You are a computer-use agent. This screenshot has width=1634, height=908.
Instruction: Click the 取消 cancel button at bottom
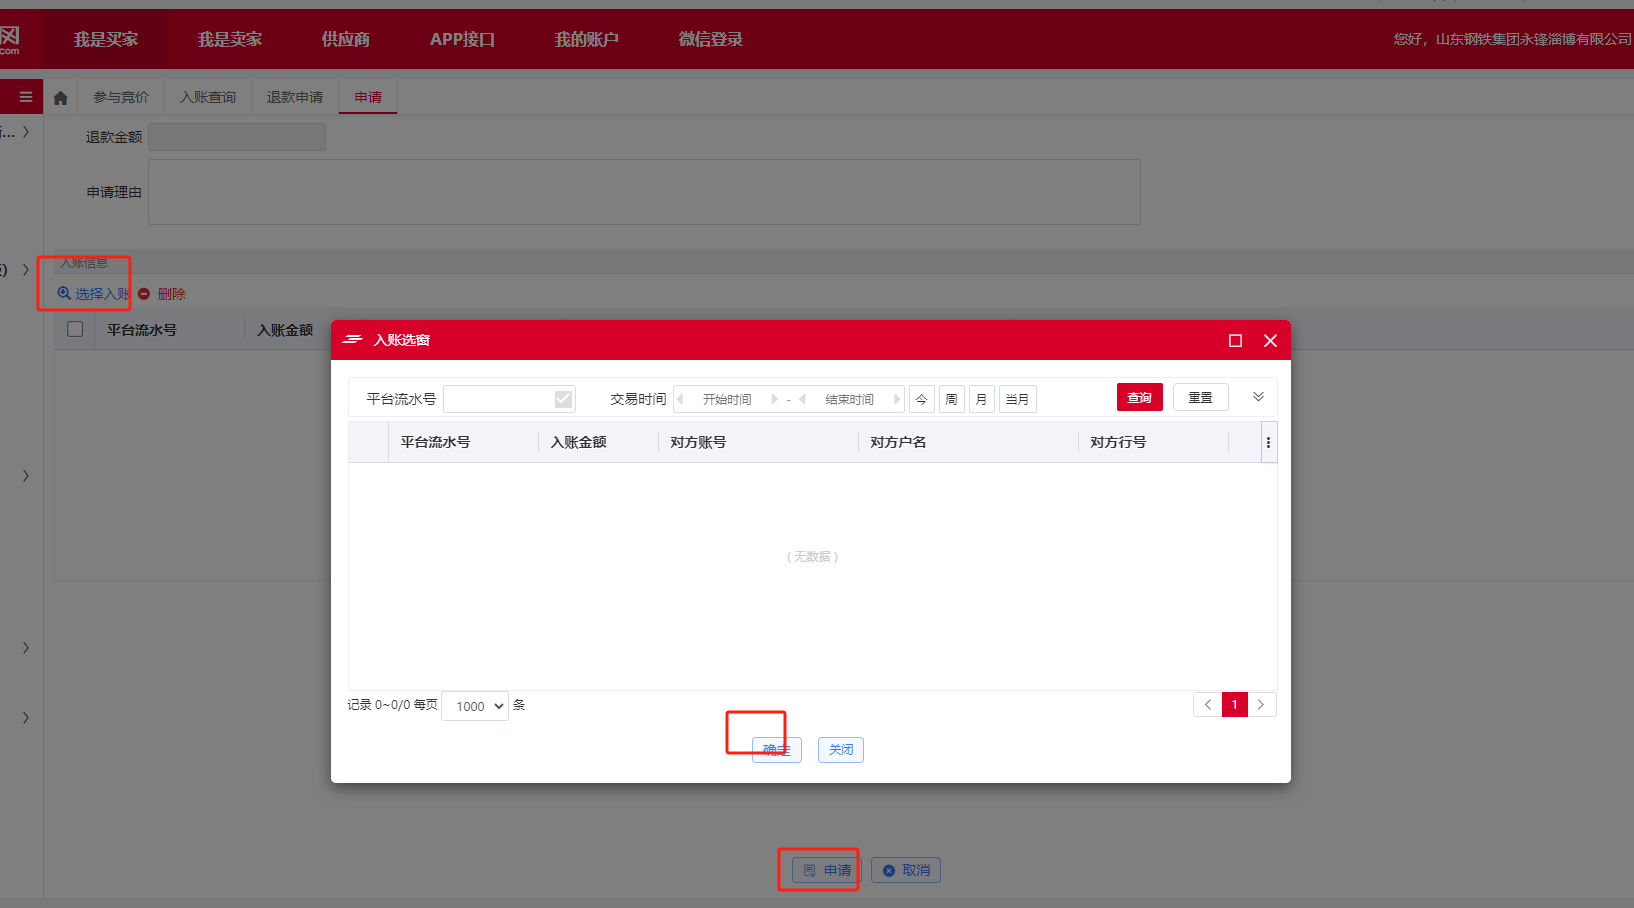coord(906,870)
